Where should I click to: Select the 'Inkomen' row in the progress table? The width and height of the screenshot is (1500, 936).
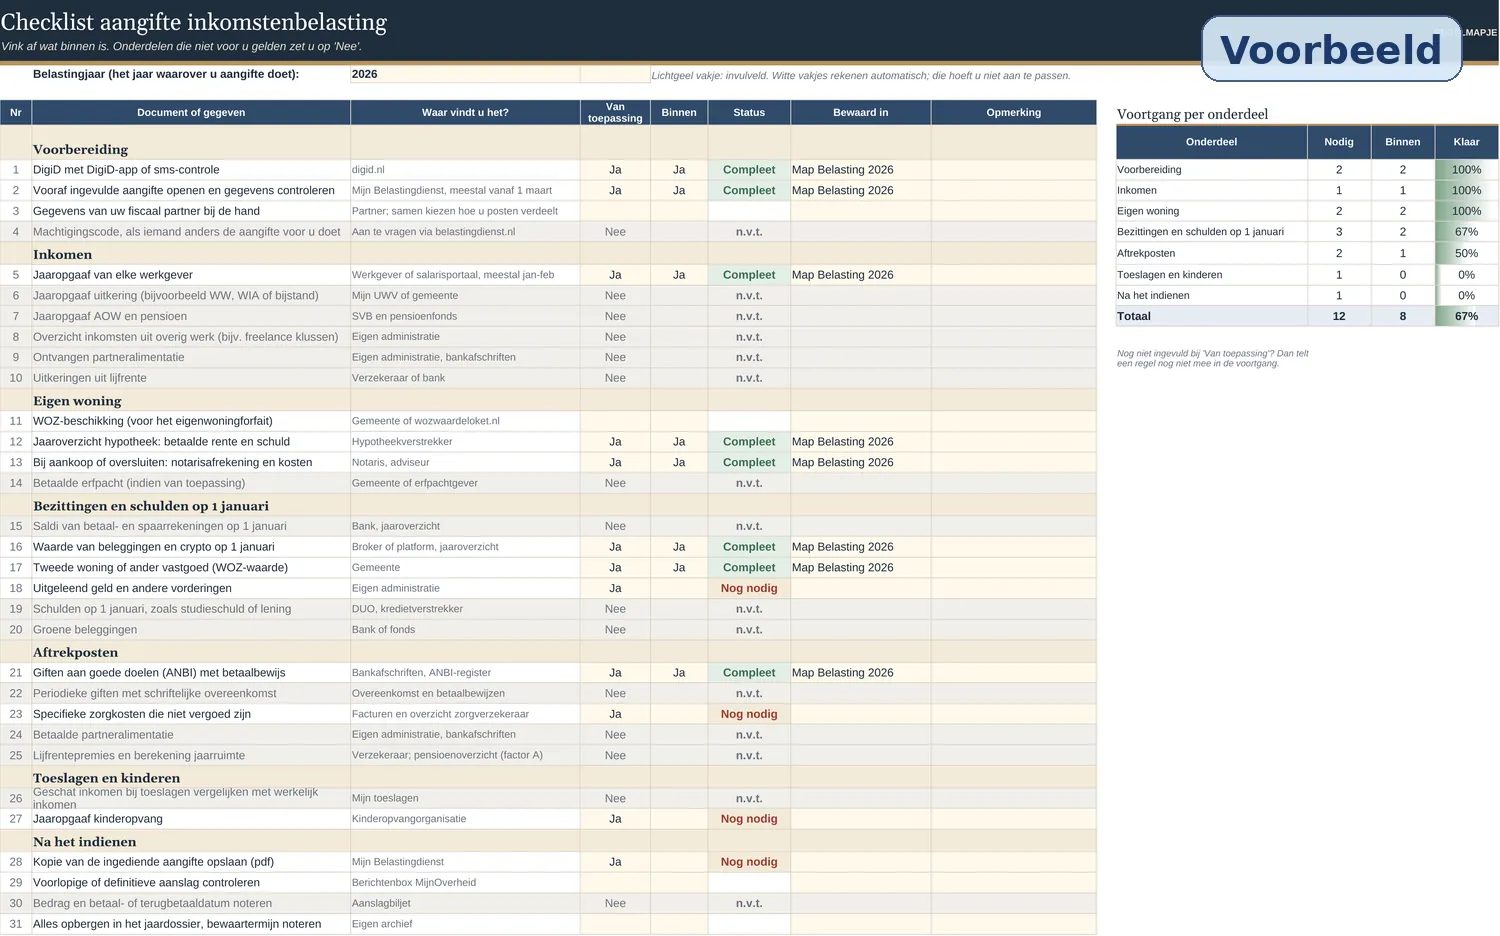(x=1307, y=190)
